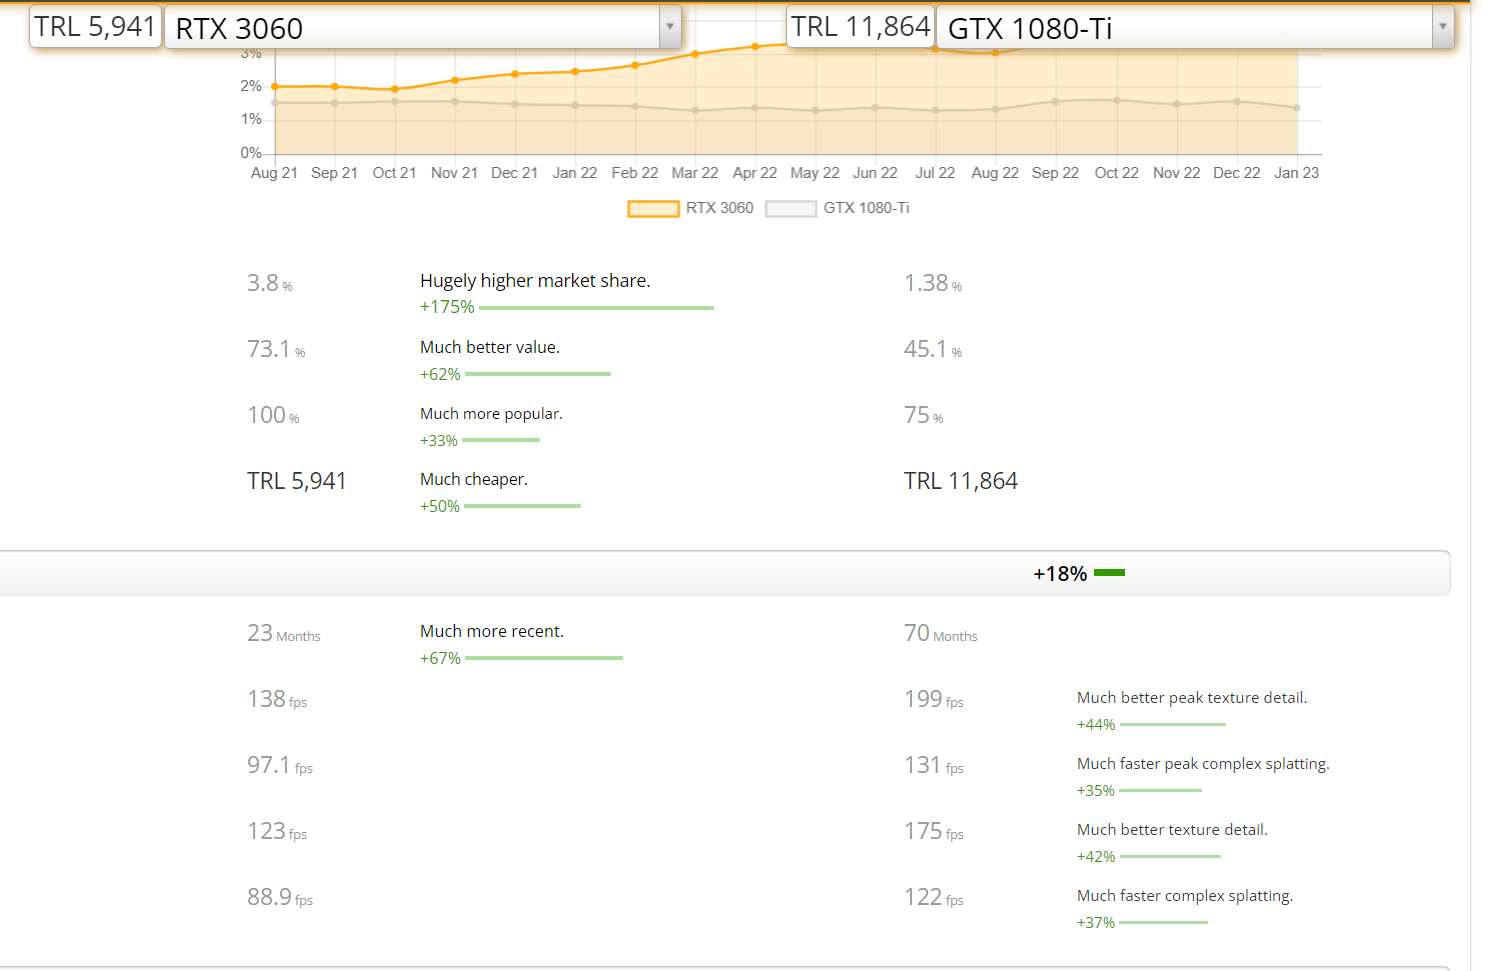Screen dimensions: 1493x971
Task: Click the 88.9 fps value
Action: click(280, 898)
